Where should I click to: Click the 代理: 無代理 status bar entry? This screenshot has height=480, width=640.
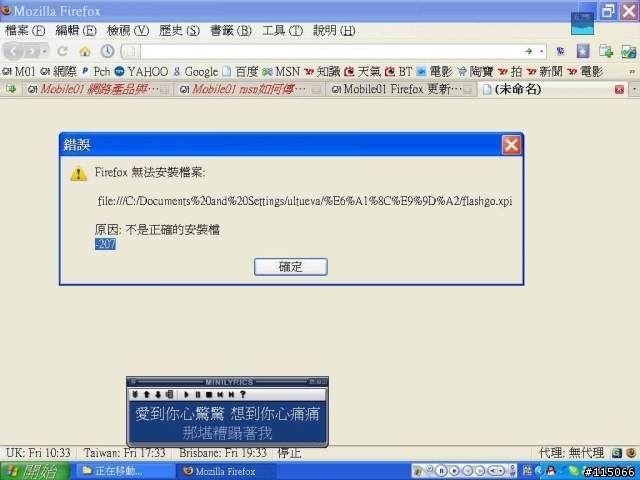[571, 453]
